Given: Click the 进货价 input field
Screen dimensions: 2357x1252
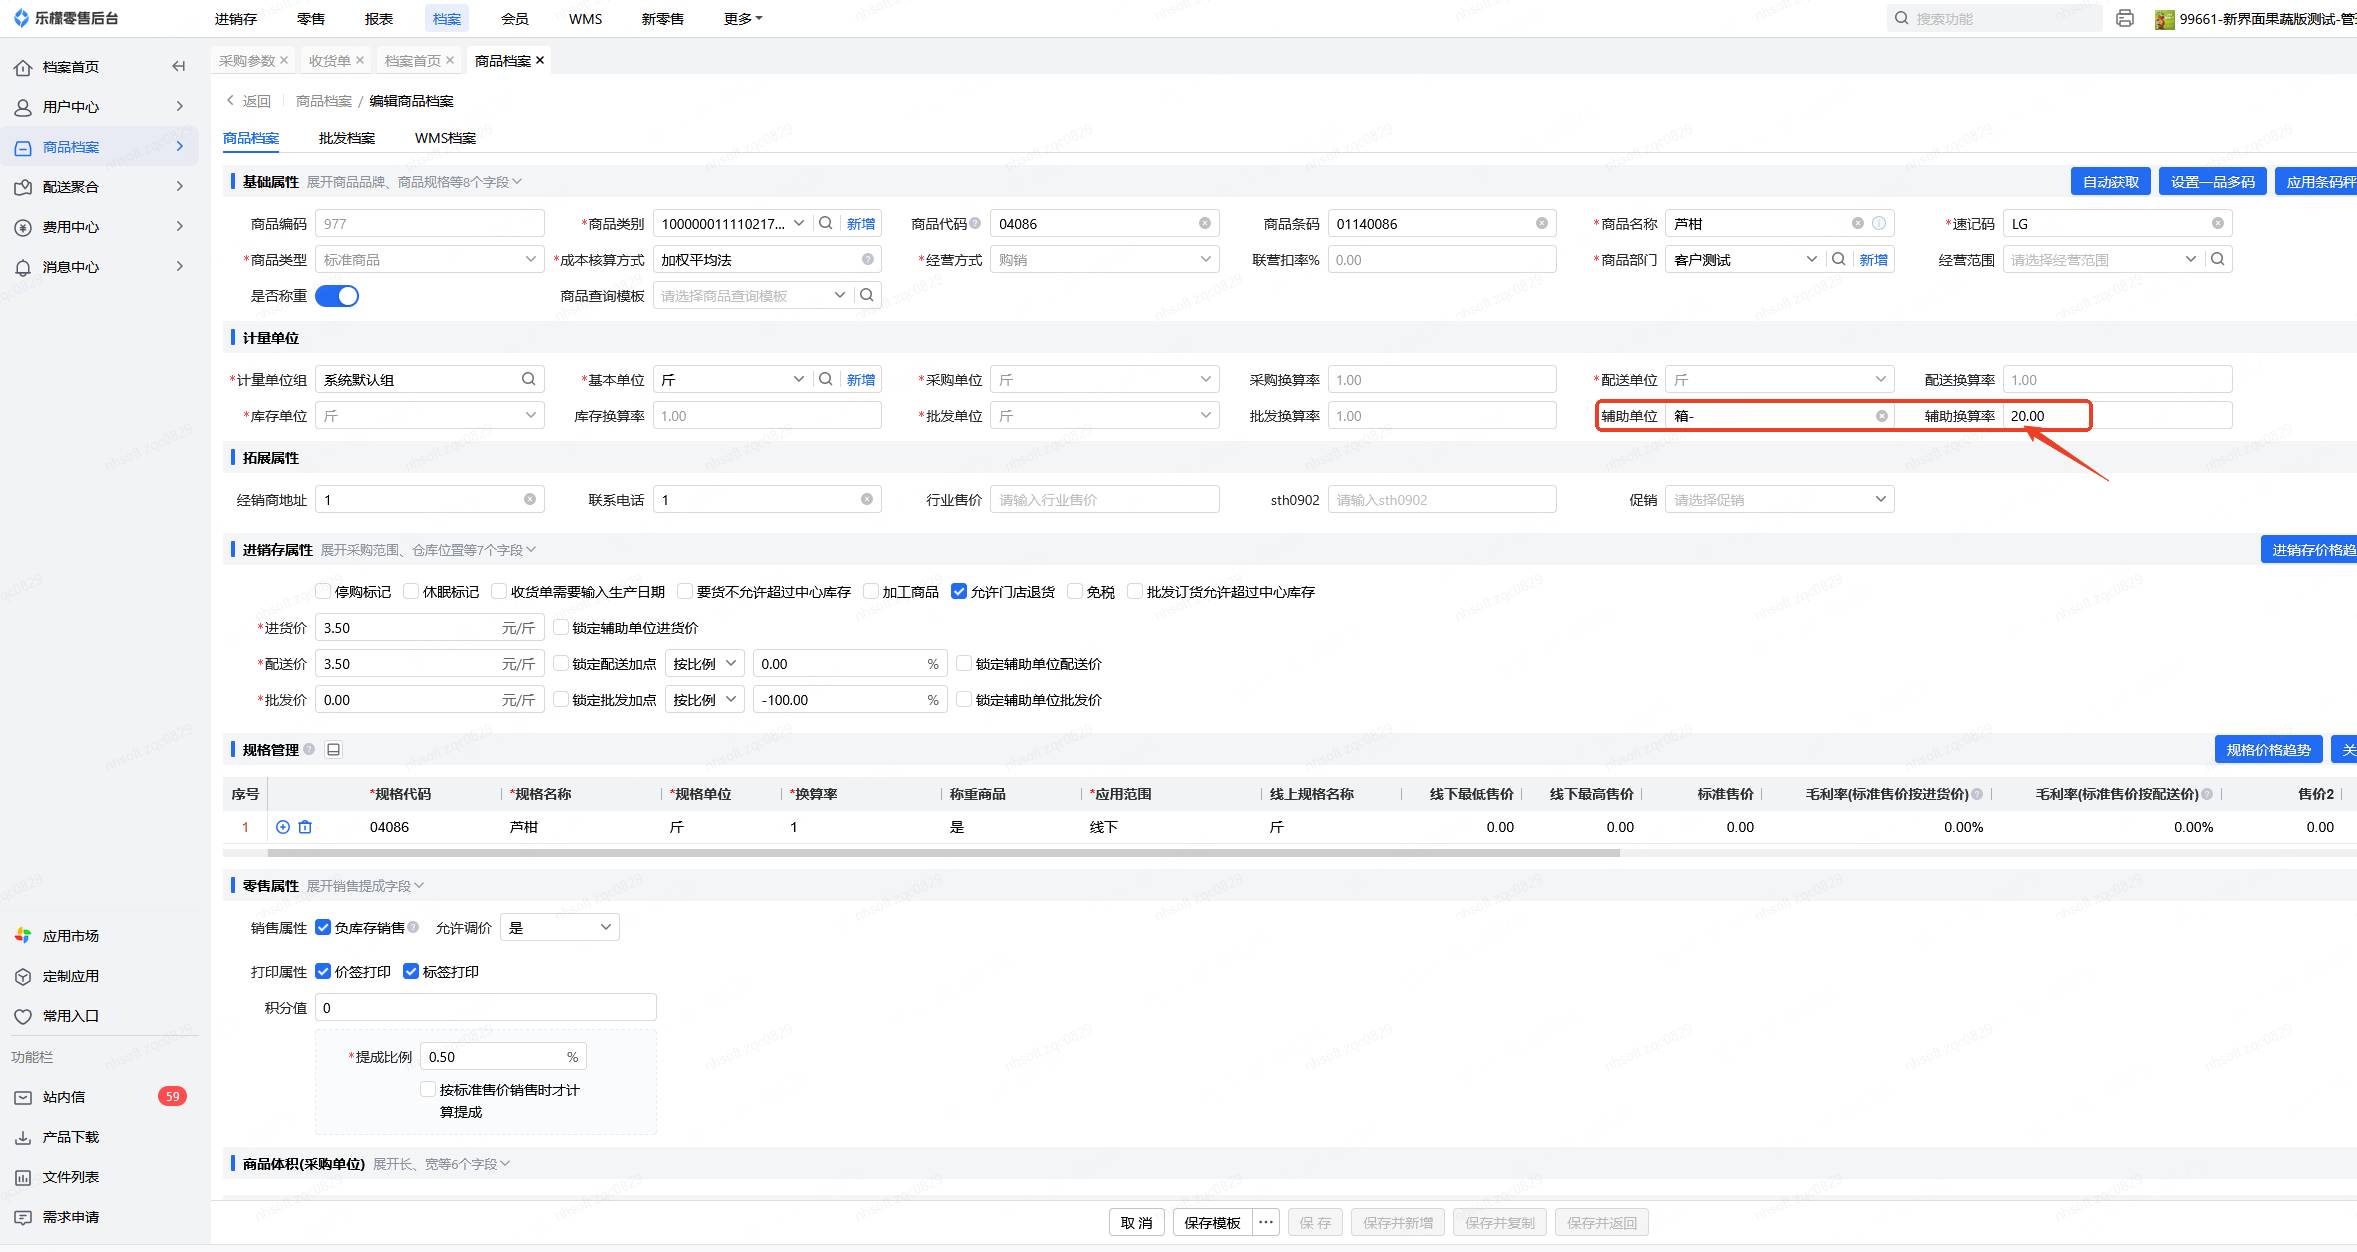Looking at the screenshot, I should coord(405,628).
